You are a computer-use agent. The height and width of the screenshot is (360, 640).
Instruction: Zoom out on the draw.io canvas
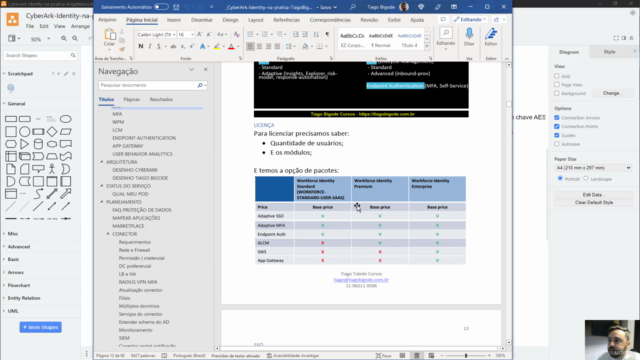[75, 38]
